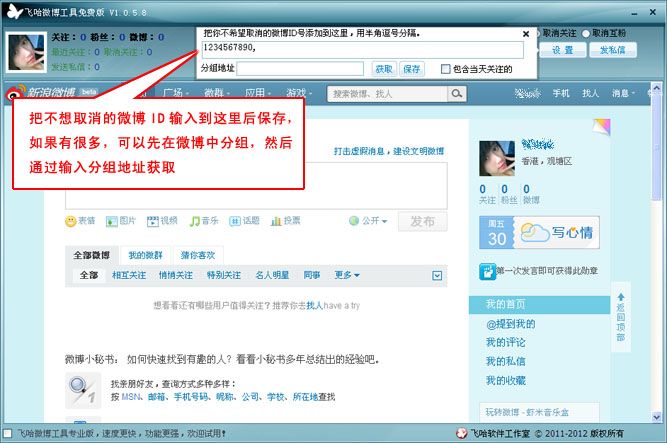Toggle the status bar checkbox at bottom left
667x443 pixels.
7,433
